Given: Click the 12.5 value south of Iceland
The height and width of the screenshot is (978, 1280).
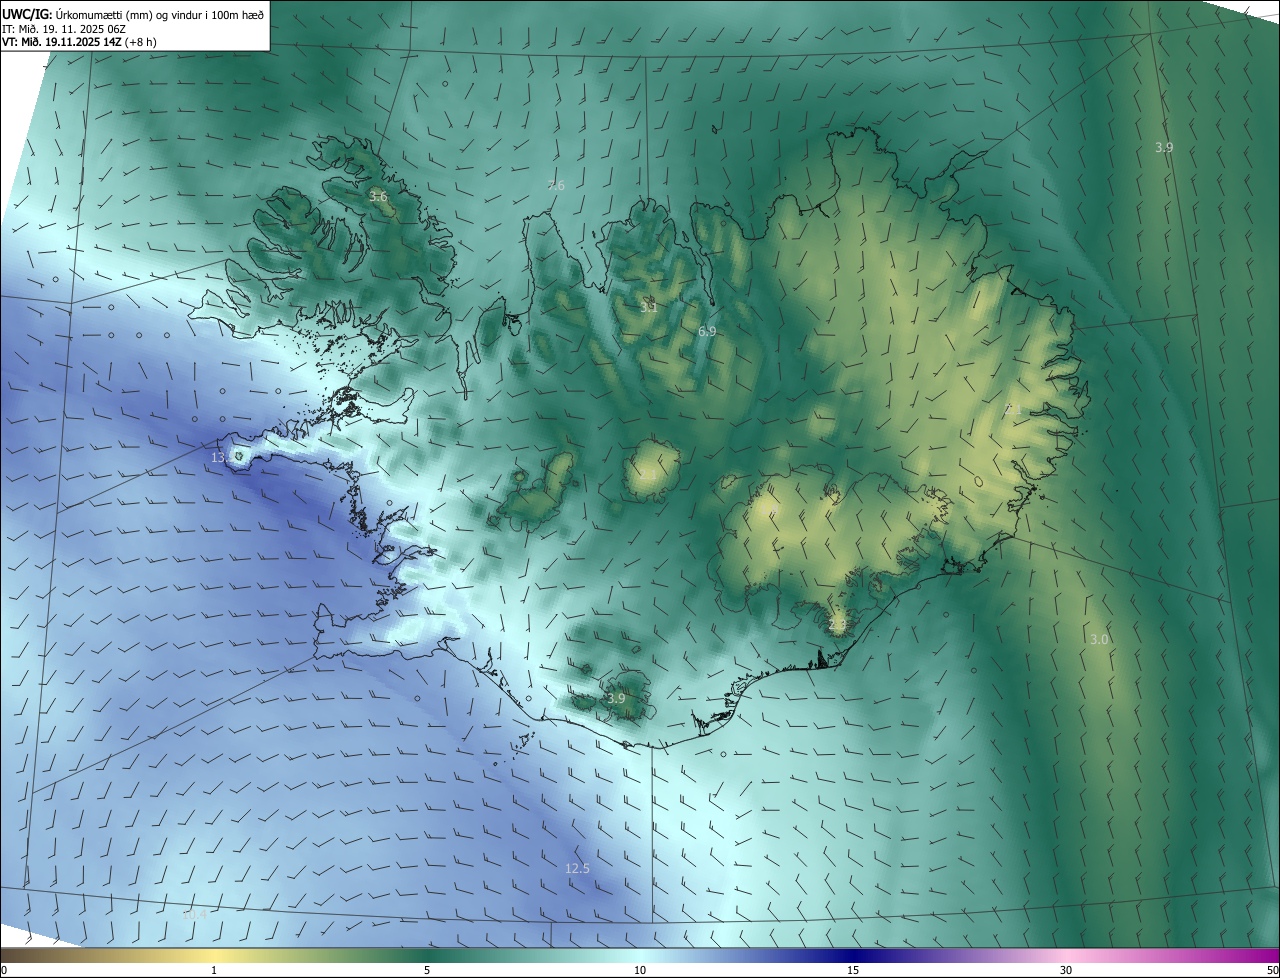Looking at the screenshot, I should tap(577, 869).
